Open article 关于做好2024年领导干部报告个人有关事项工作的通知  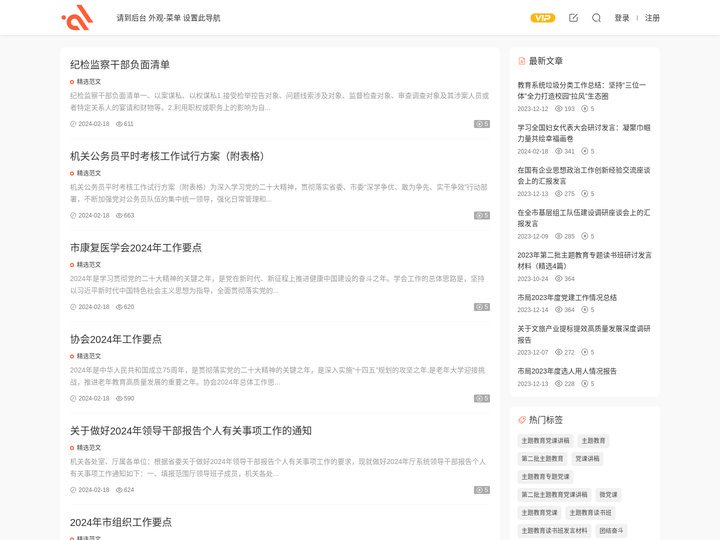click(191, 431)
